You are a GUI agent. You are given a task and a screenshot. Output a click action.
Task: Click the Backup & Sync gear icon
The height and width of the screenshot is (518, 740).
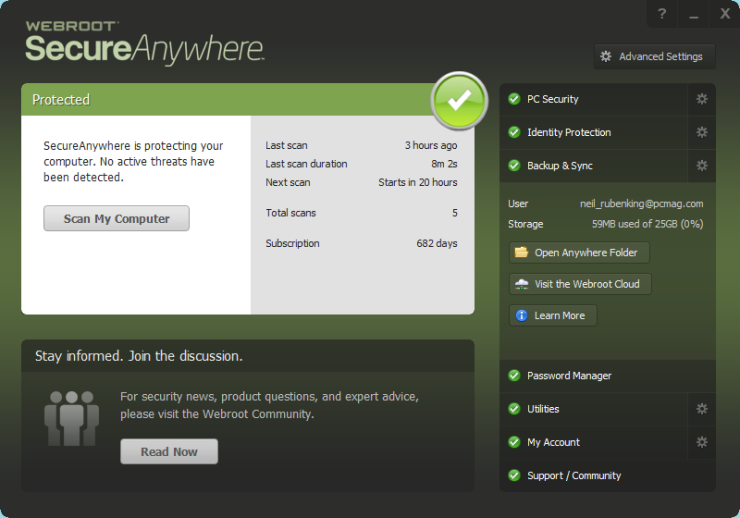point(701,165)
